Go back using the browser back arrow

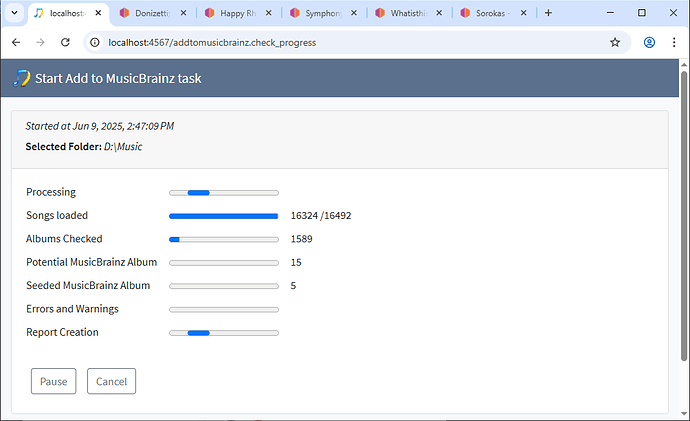coord(16,43)
